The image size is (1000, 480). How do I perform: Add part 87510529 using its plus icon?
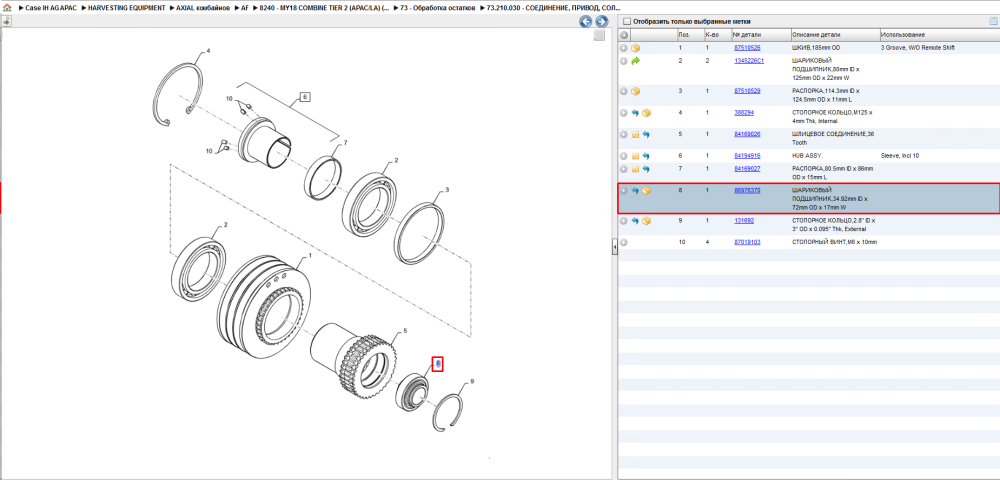[624, 91]
